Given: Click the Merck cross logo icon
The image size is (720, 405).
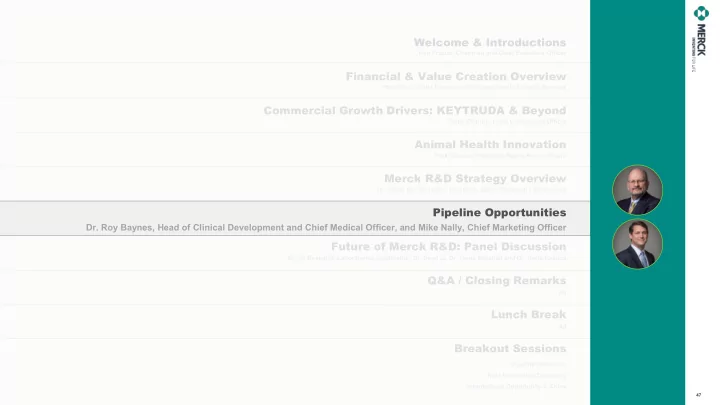Looking at the screenshot, I should [x=701, y=13].
